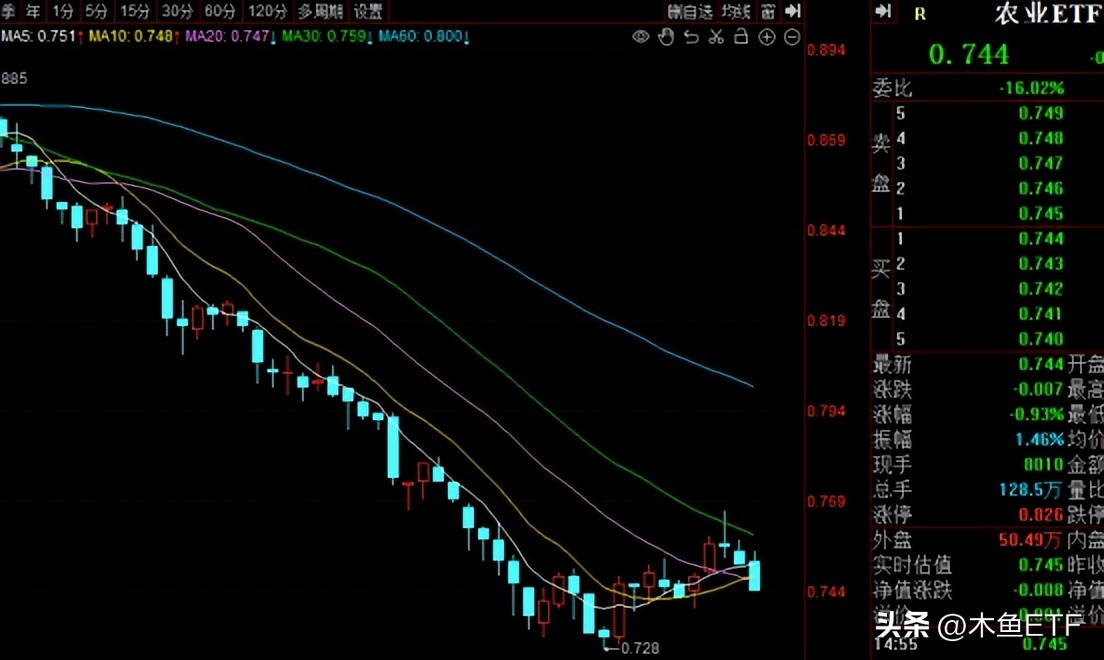Image resolution: width=1104 pixels, height=660 pixels.
Task: Click the undo arrow icon
Action: pos(691,37)
